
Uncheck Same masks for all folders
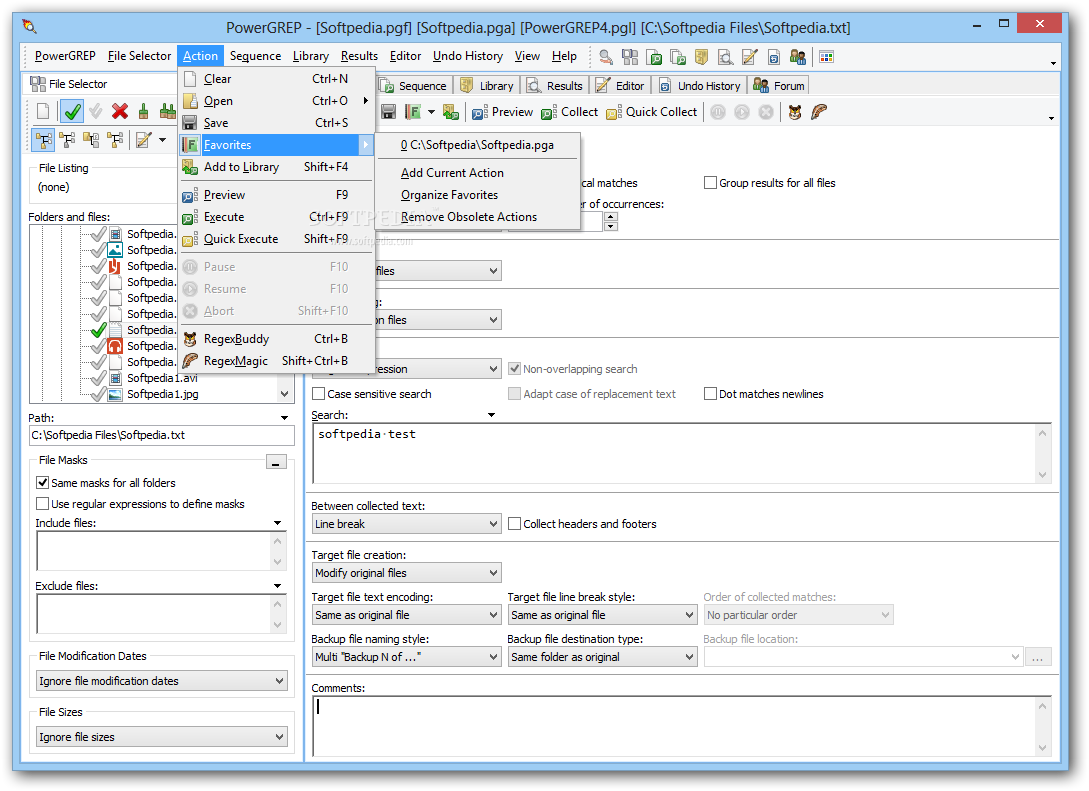coord(42,483)
